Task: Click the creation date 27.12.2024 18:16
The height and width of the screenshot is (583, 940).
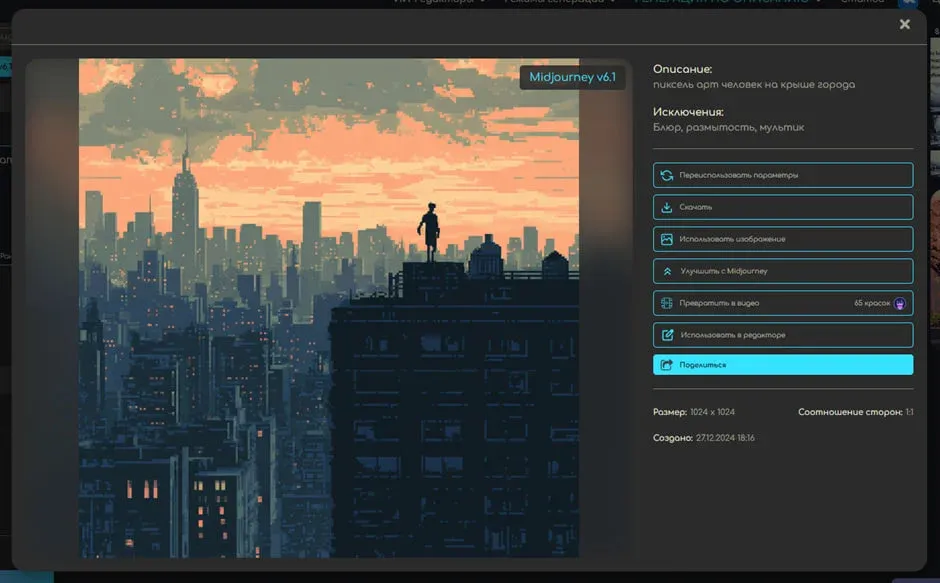Action: pyautogui.click(x=725, y=438)
